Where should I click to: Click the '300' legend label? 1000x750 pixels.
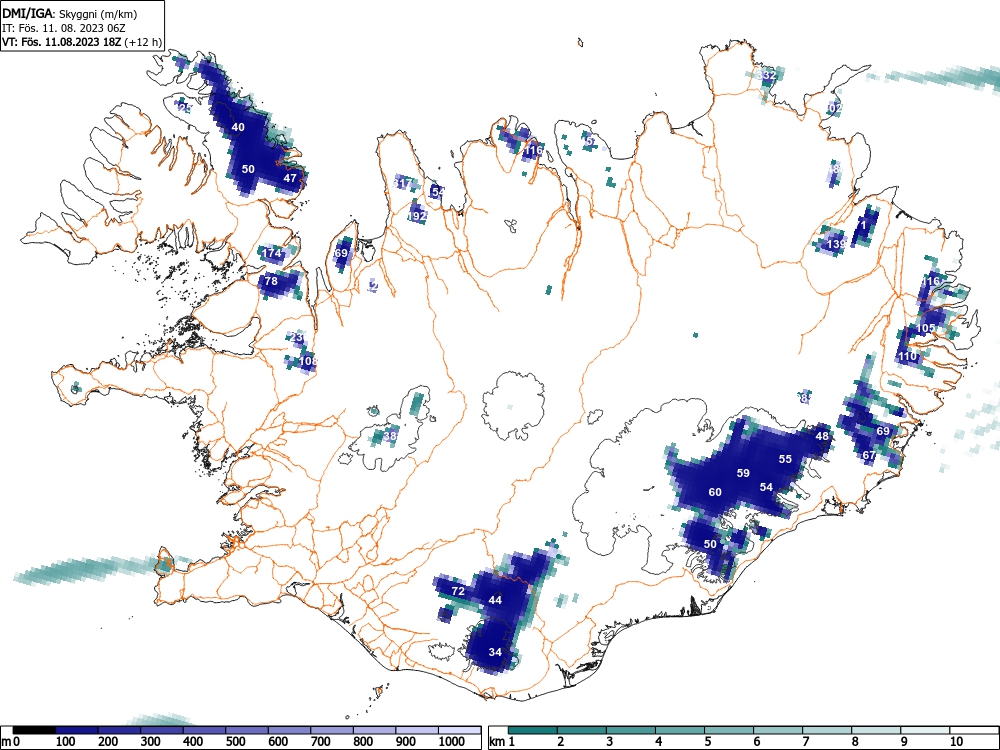(x=151, y=742)
